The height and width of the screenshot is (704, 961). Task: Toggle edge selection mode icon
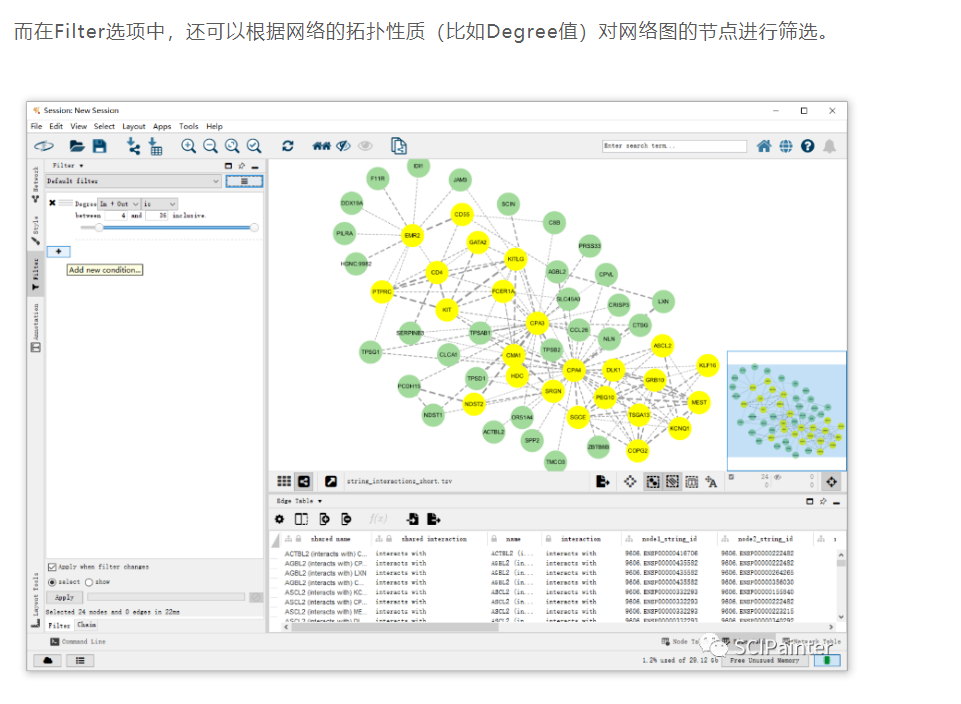click(x=672, y=482)
